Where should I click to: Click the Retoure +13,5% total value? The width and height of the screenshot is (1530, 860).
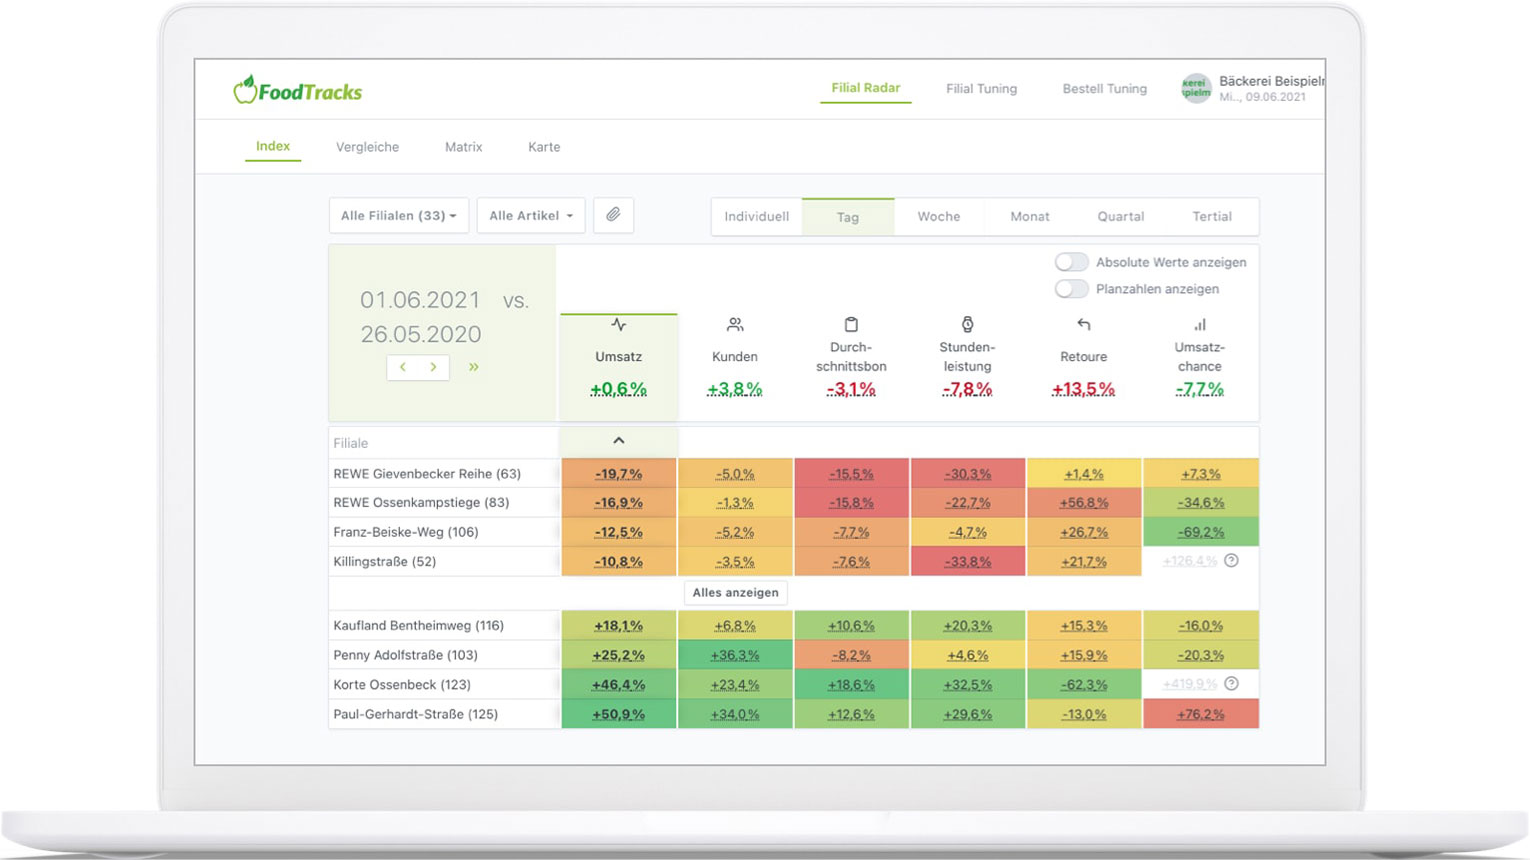pyautogui.click(x=1083, y=390)
